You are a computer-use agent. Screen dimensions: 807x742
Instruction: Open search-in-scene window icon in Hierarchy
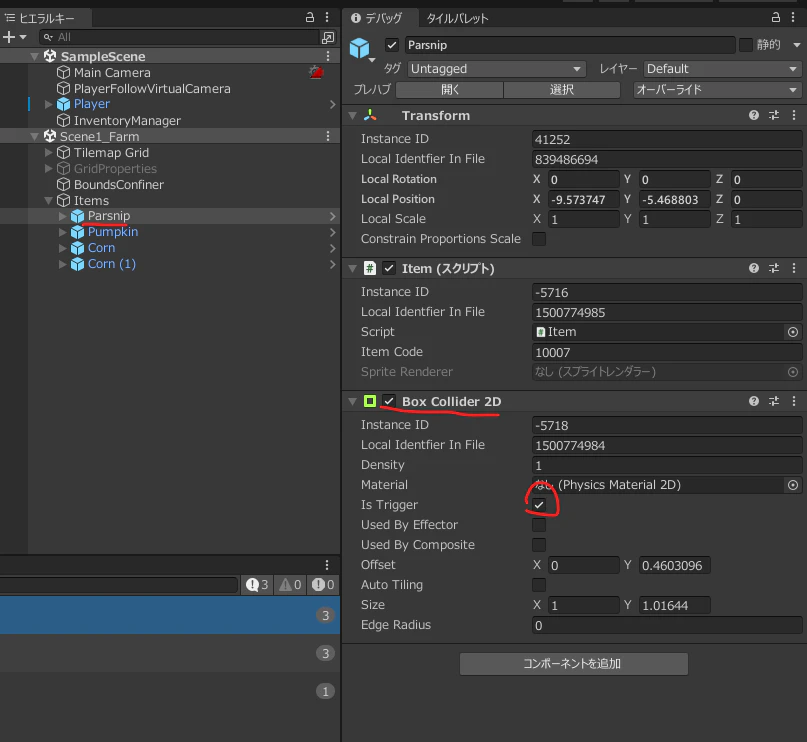pos(328,37)
